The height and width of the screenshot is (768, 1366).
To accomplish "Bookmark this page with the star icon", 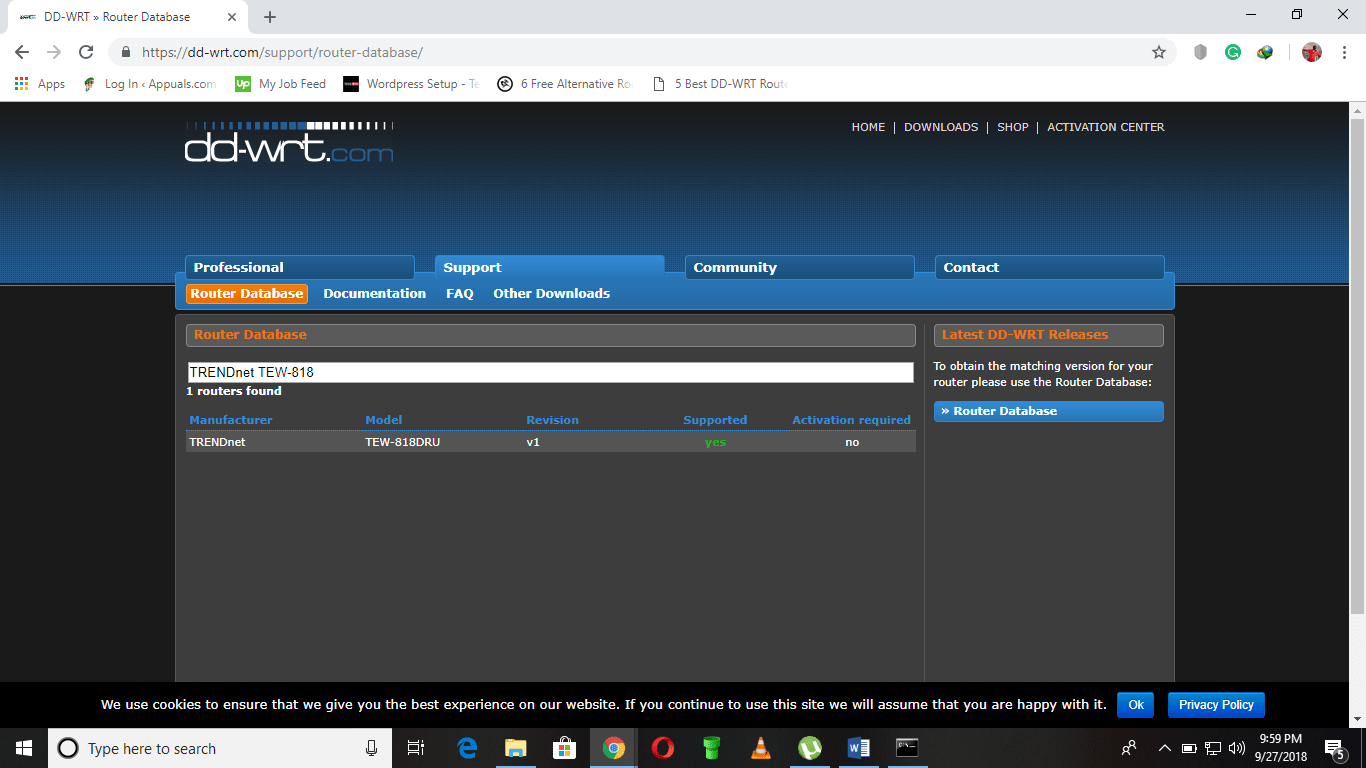I will pos(1159,52).
